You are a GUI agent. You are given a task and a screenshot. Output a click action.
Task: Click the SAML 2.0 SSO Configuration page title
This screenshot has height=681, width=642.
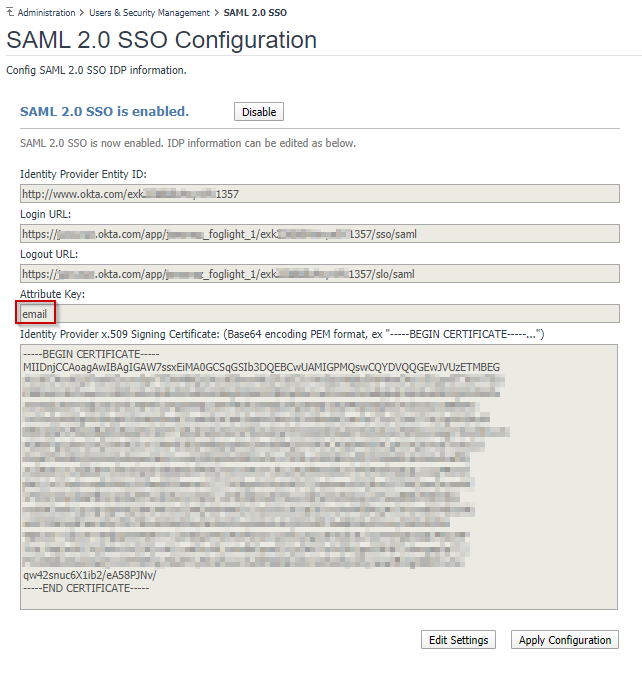(162, 41)
